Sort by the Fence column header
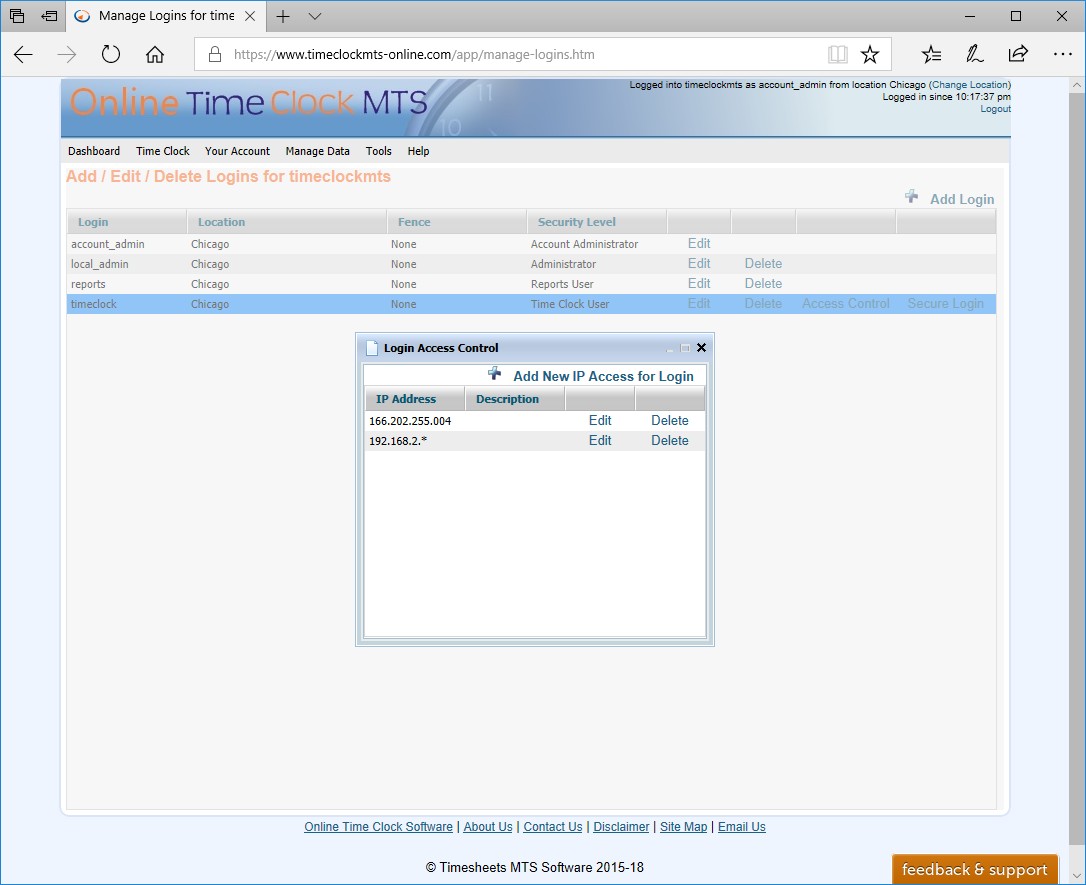Viewport: 1086px width, 885px height. coord(456,222)
